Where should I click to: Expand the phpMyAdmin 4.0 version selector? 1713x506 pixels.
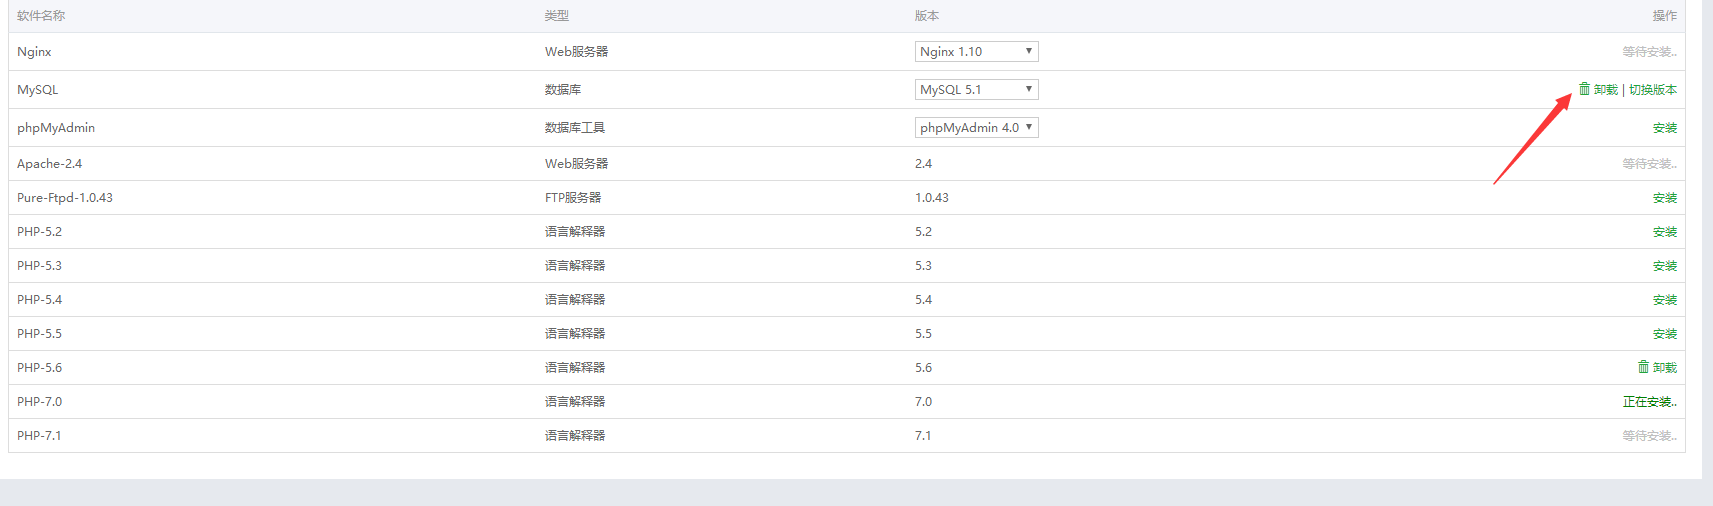976,127
